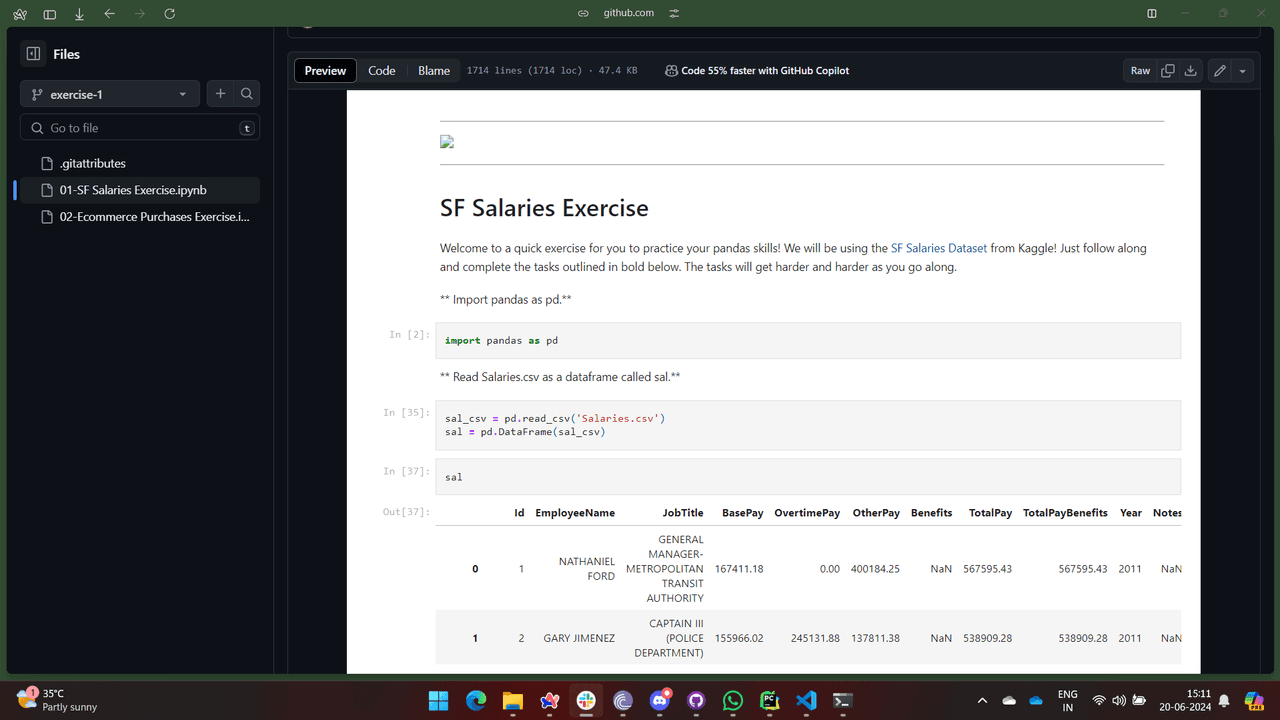Copy raw file contents icon
The width and height of the screenshot is (1280, 720).
(1167, 71)
